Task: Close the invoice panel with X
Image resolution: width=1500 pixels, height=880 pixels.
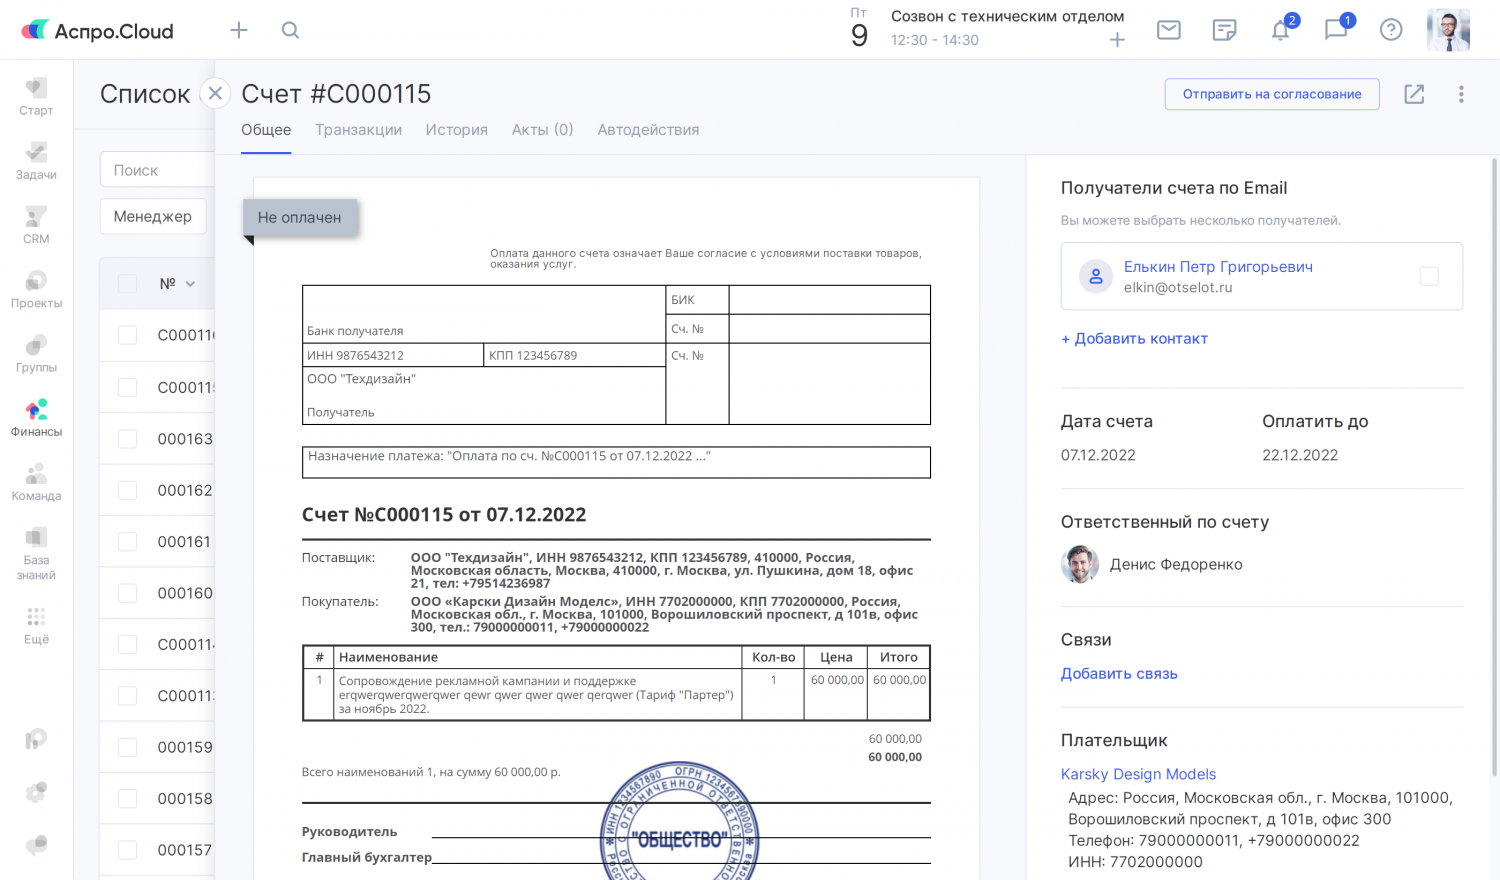Action: (215, 94)
